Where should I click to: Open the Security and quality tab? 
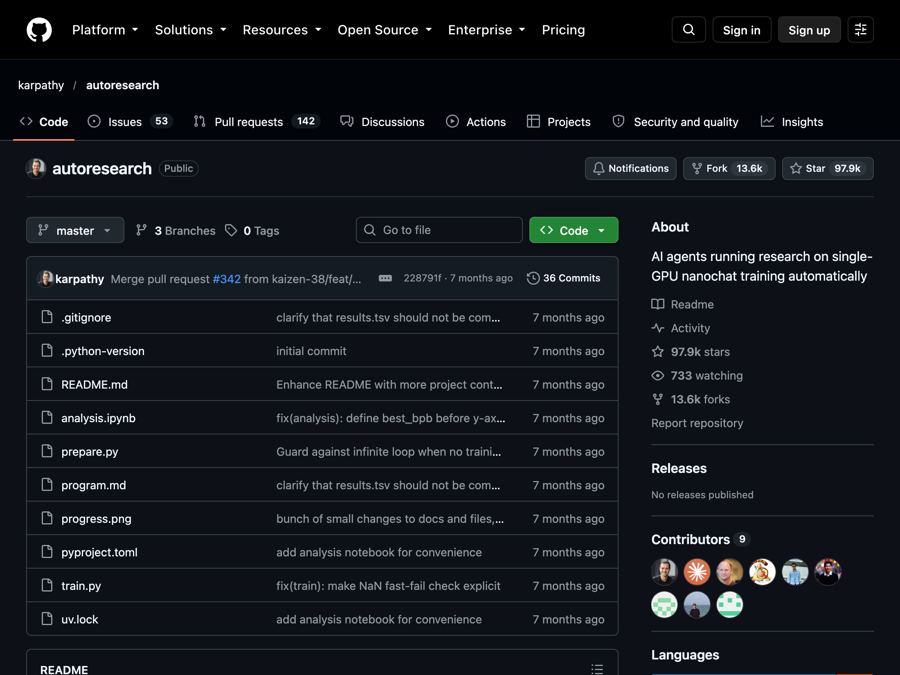[x=676, y=122]
